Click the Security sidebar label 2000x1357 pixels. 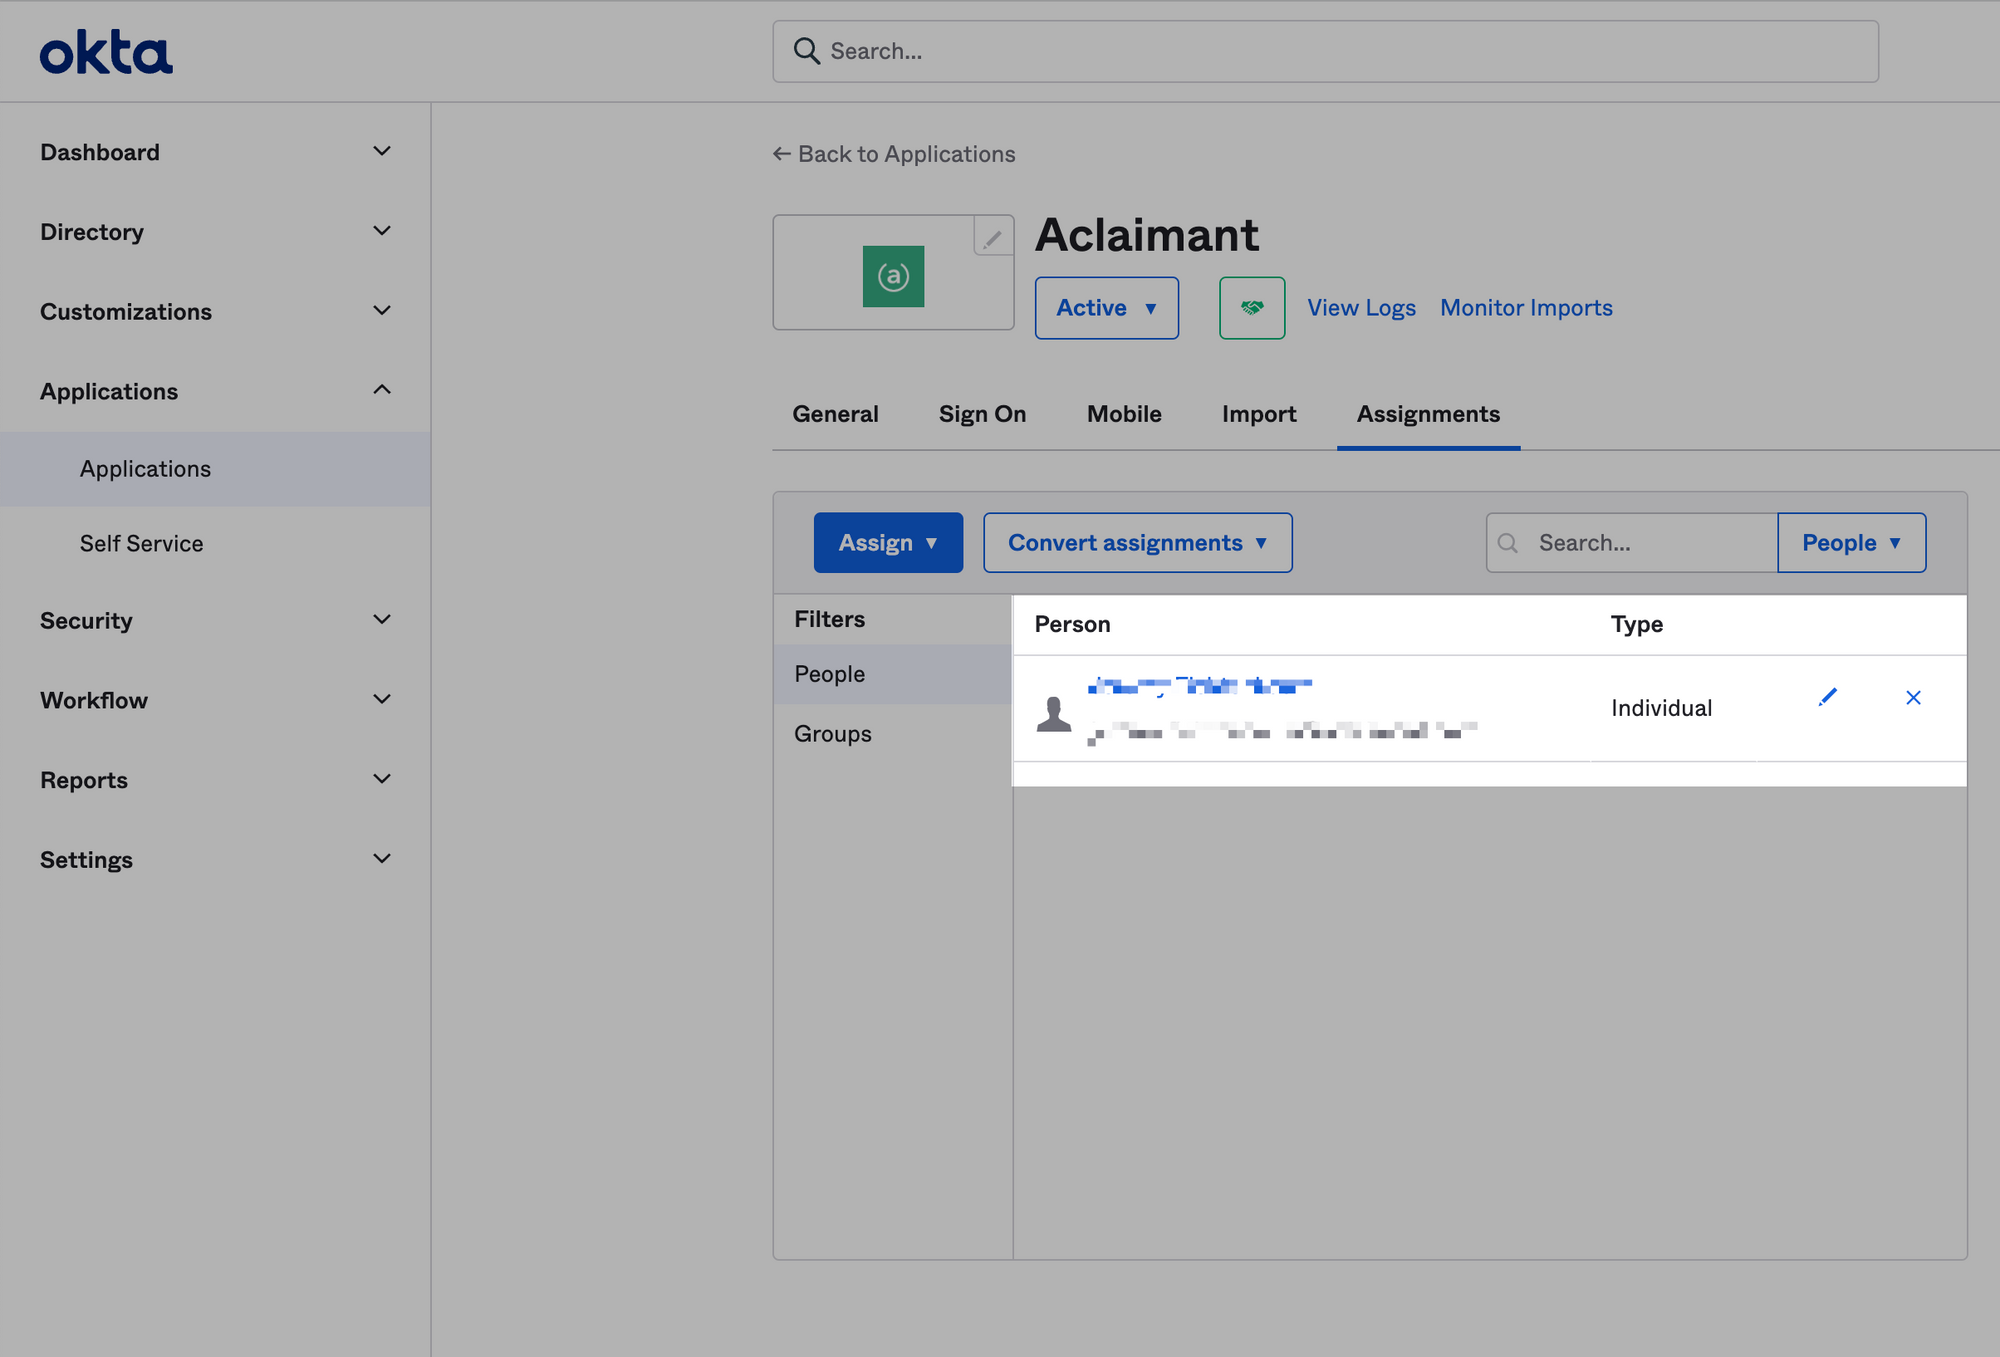tap(86, 621)
